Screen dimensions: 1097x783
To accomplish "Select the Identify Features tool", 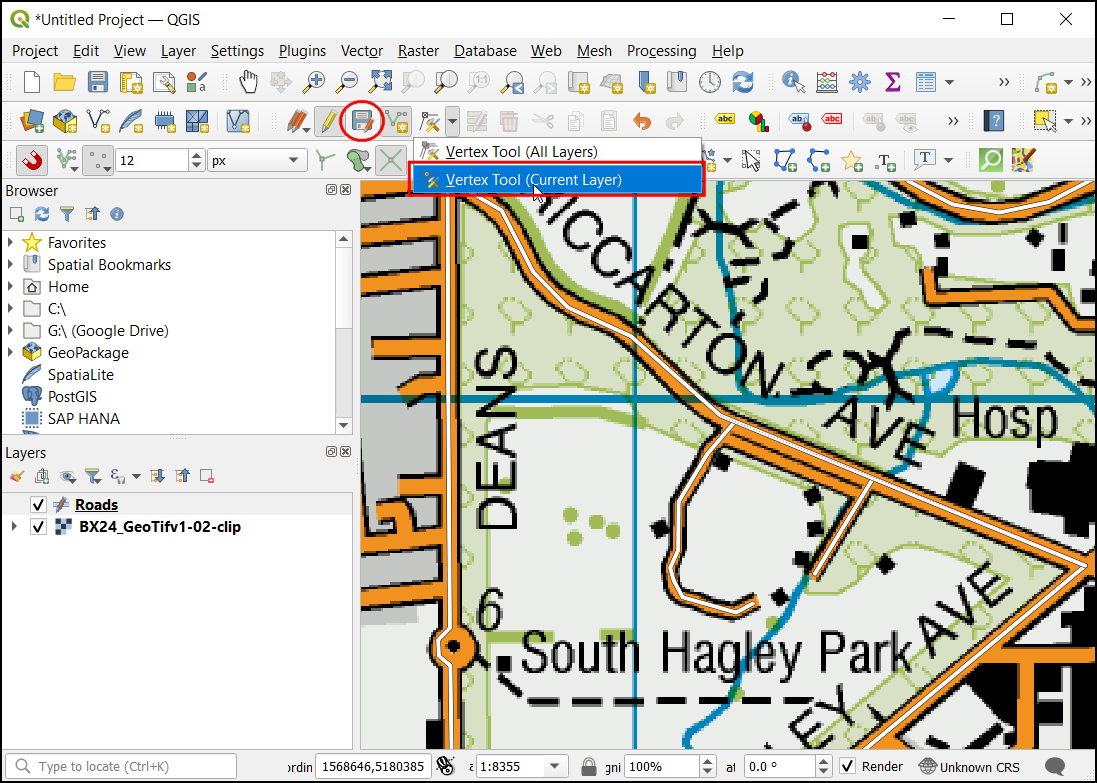I will pos(794,82).
